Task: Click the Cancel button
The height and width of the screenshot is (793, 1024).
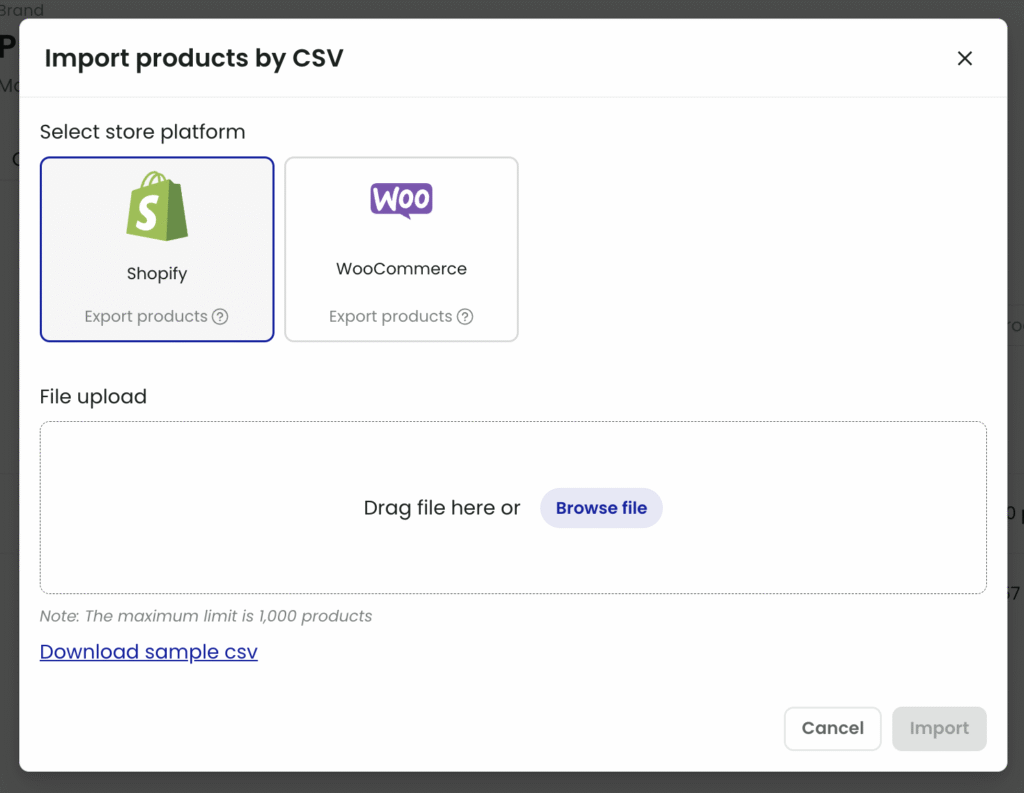Action: [833, 728]
